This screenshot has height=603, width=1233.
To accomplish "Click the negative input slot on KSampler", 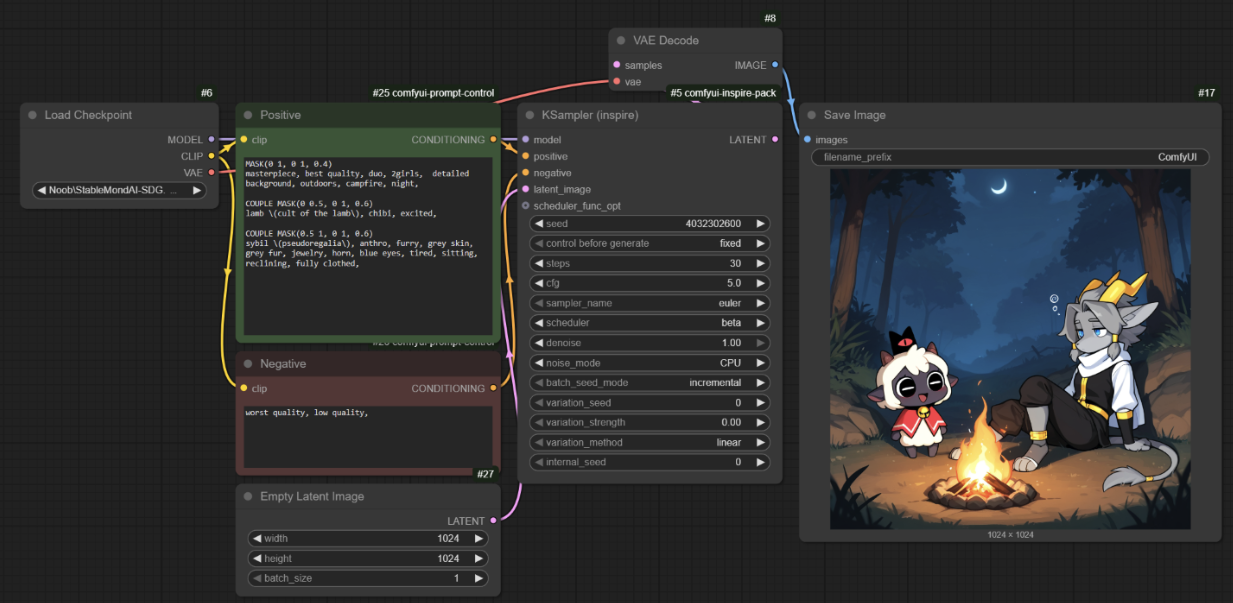I will (x=525, y=173).
